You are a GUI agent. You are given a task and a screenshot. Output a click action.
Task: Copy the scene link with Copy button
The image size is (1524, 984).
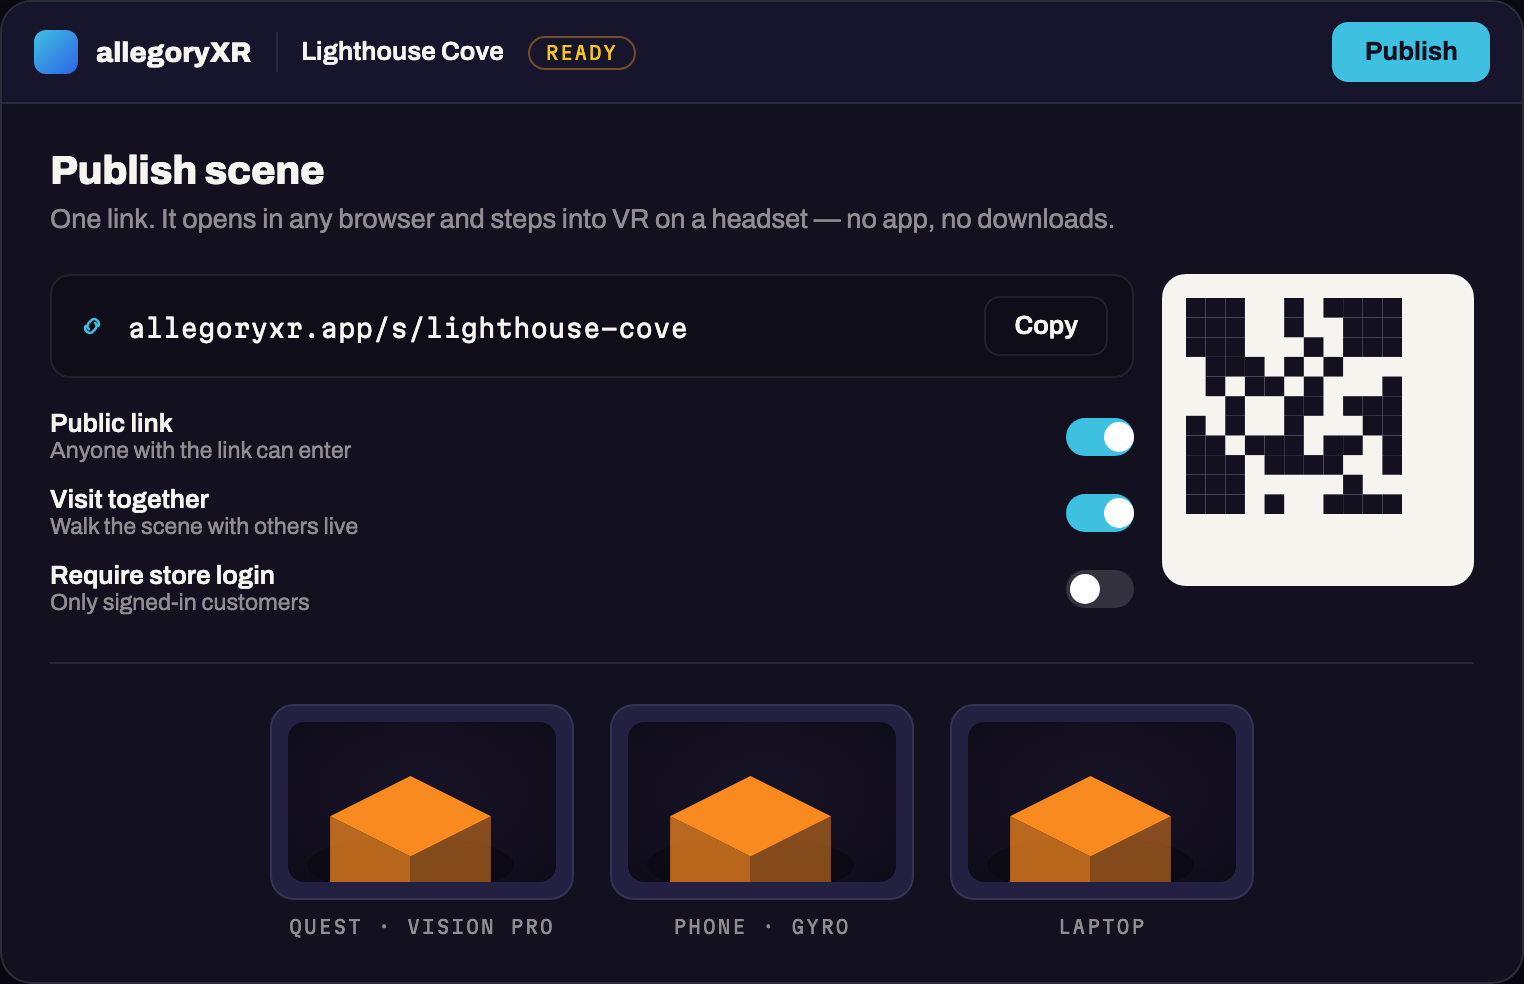click(x=1046, y=326)
